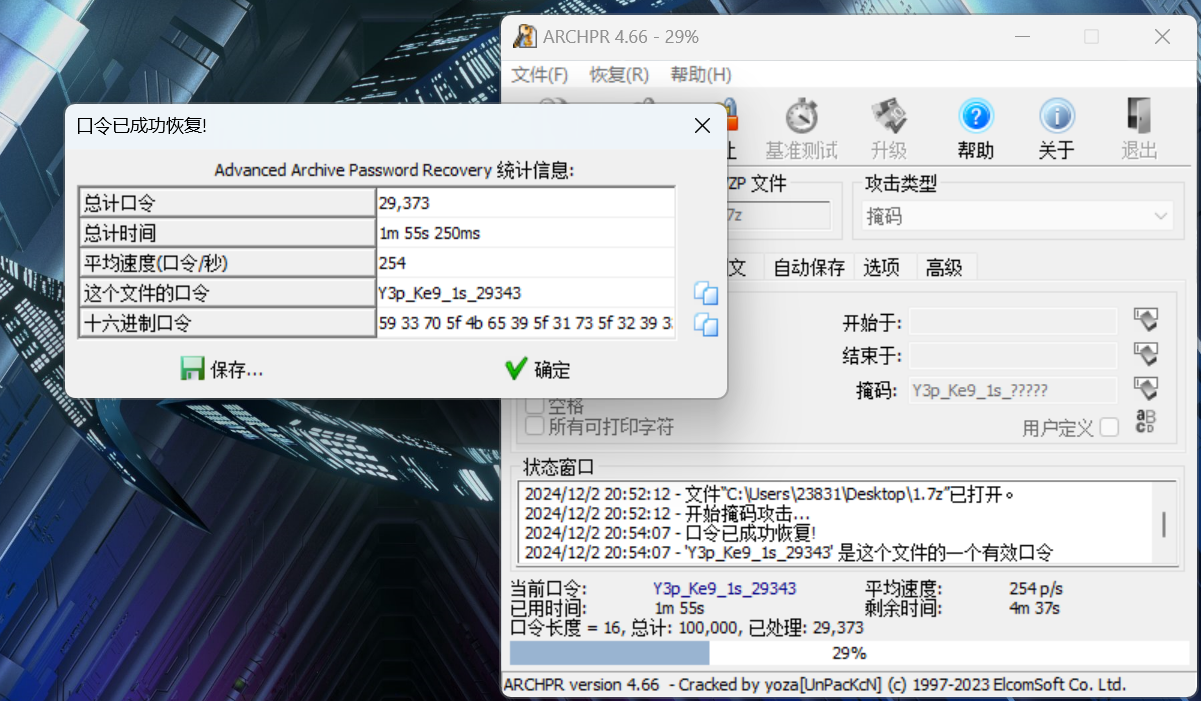Viewport: 1201px width, 701px height.
Task: Click remaining time value 4m 37s
Action: click(x=1035, y=607)
